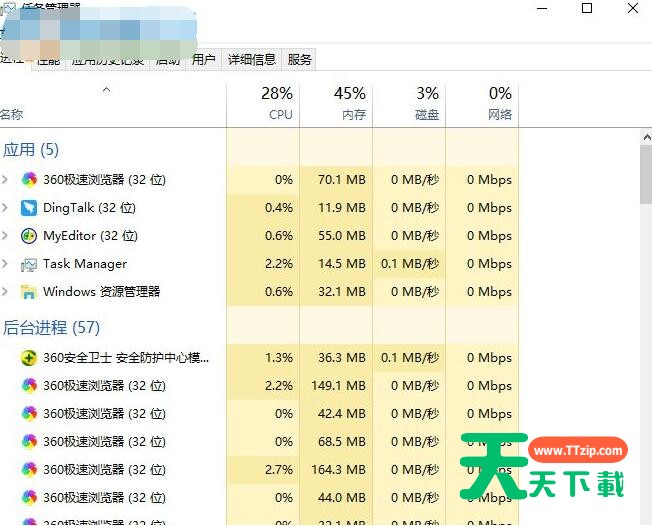This screenshot has height=526, width=652.
Task: Sort processes by the CPU column
Action: tap(263, 104)
